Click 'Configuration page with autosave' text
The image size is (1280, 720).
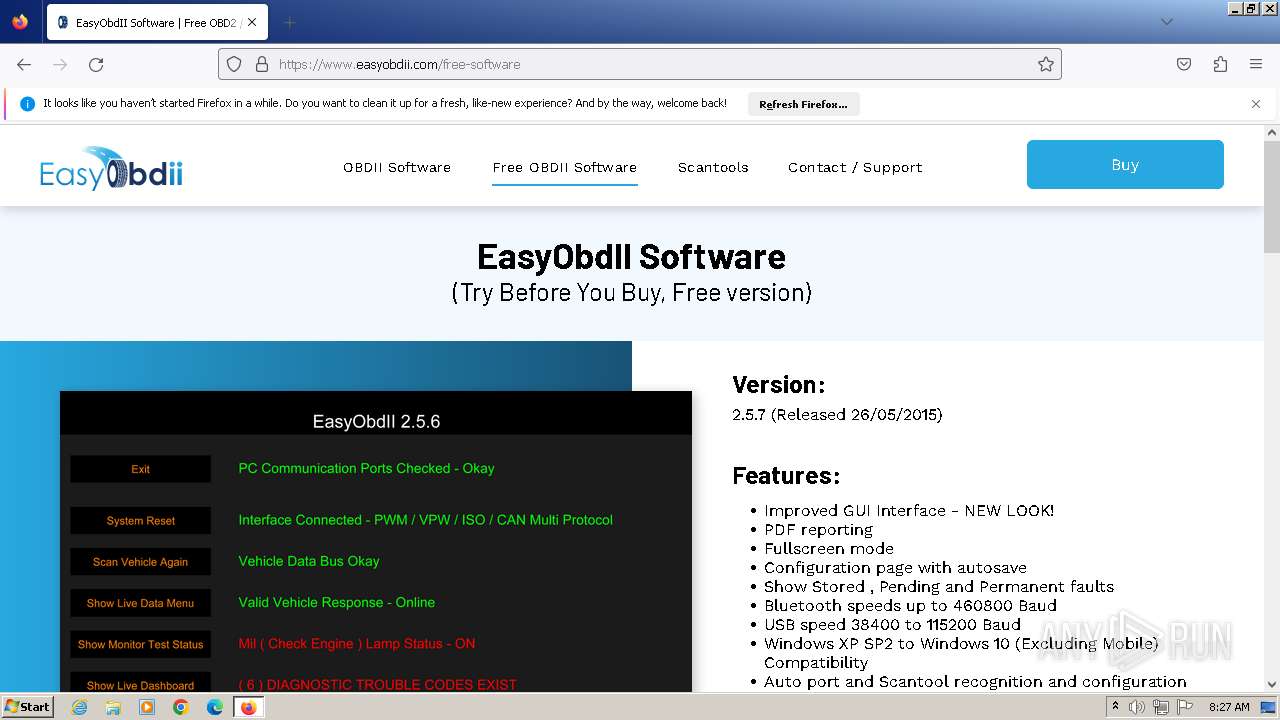pyautogui.click(x=895, y=567)
